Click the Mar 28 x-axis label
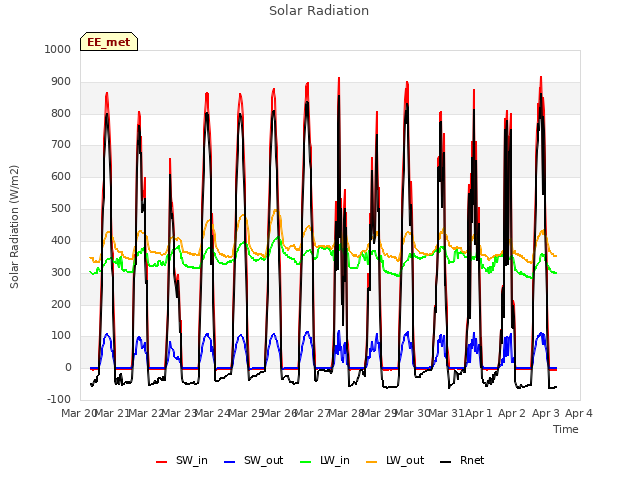 pos(345,413)
